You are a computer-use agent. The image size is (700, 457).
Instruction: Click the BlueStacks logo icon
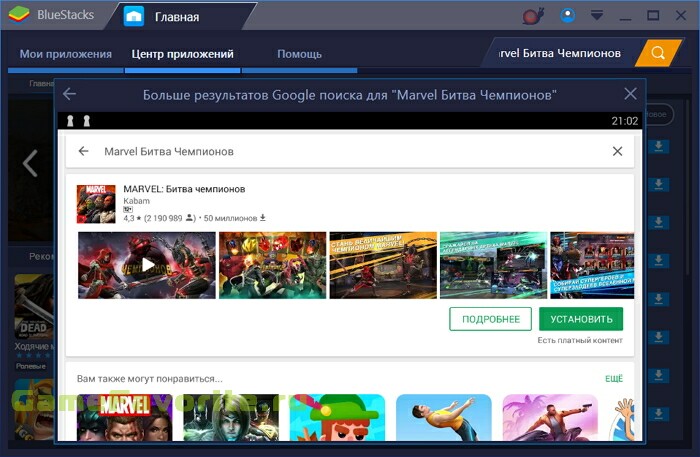coord(19,15)
